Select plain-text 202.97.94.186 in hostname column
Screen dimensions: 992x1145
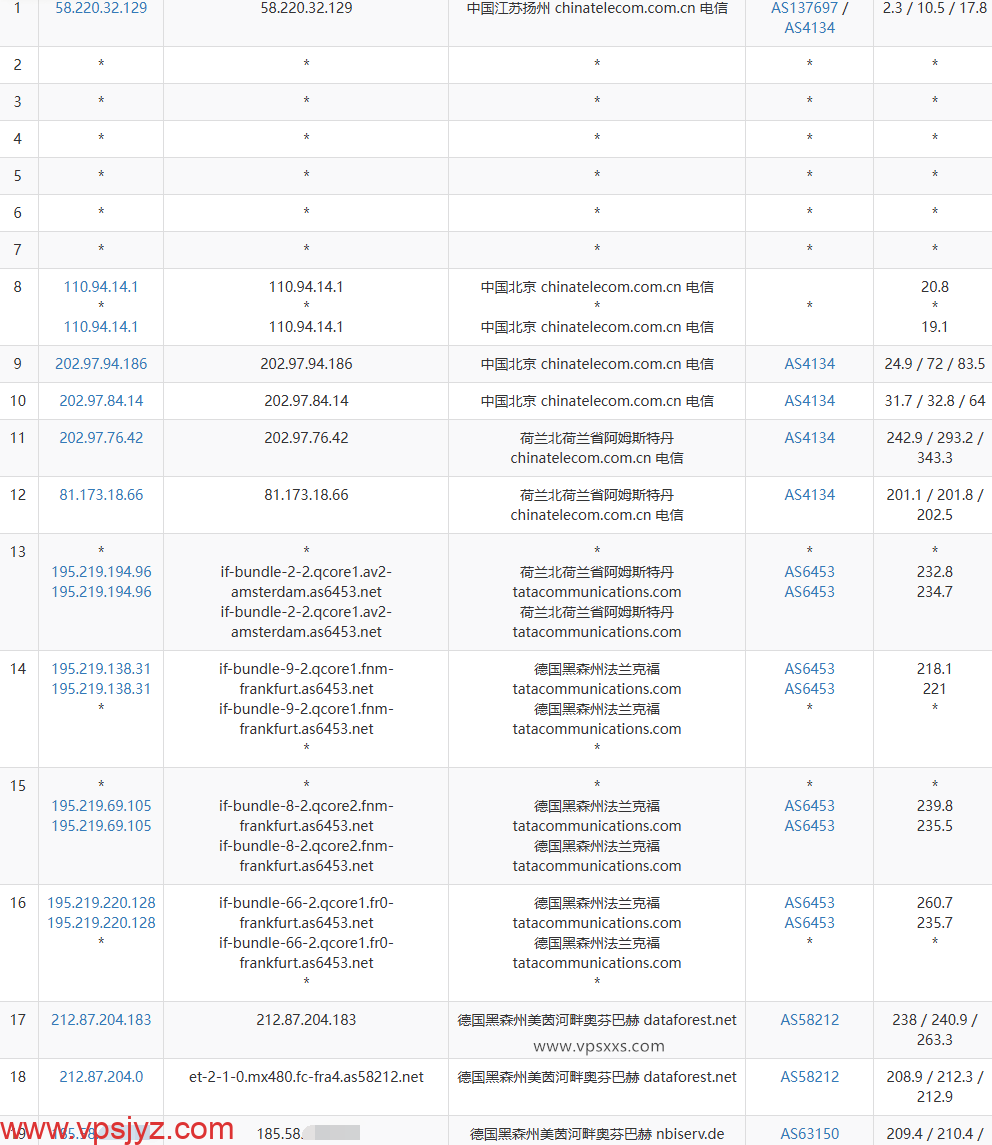306,364
